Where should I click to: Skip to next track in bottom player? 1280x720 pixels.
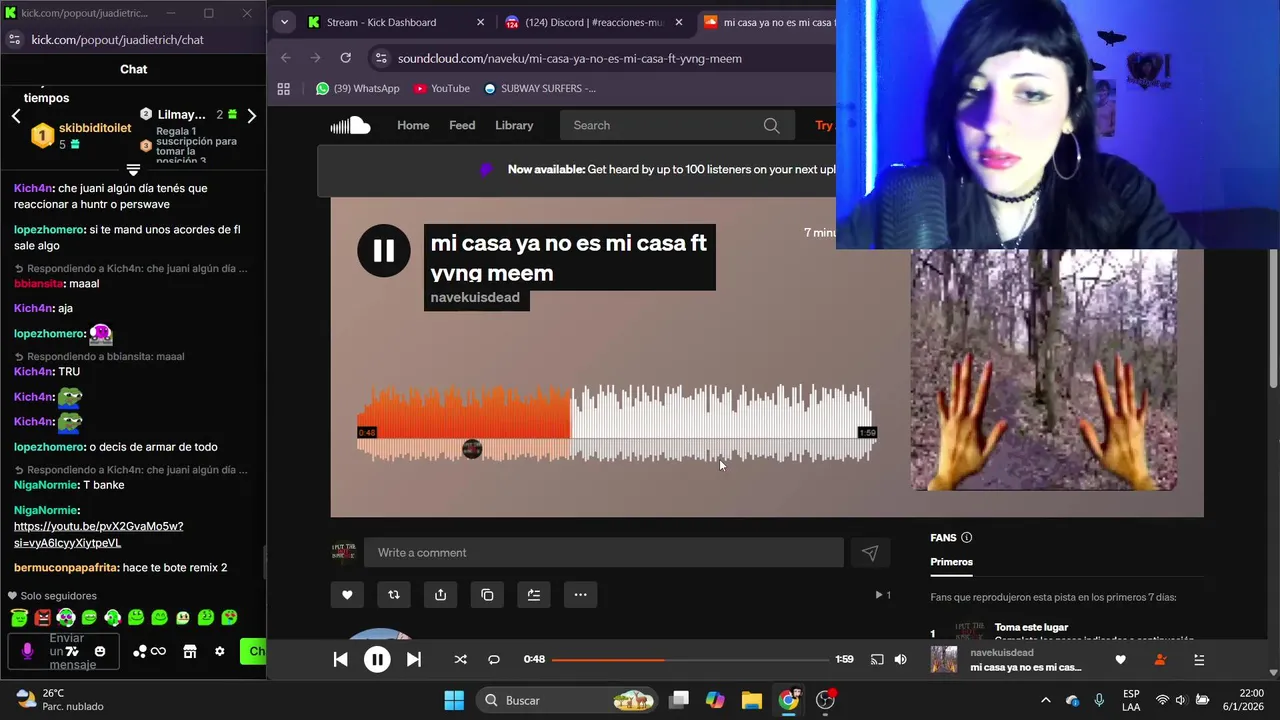point(414,659)
